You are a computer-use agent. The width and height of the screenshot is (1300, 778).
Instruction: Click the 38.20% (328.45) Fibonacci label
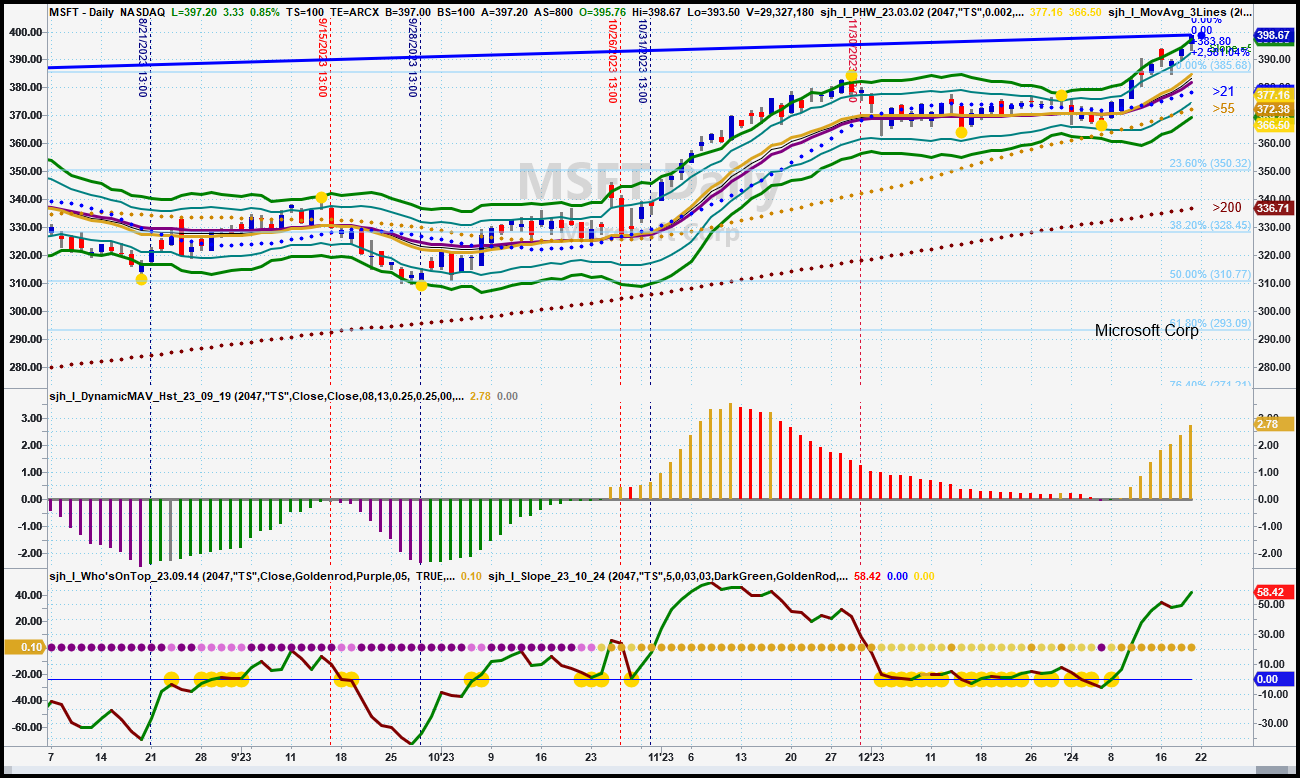tap(1211, 226)
